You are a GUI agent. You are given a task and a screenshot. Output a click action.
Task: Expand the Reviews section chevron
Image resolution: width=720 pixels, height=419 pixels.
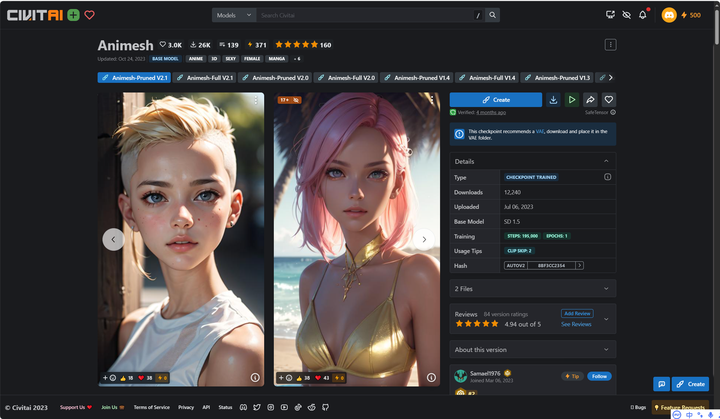click(606, 319)
